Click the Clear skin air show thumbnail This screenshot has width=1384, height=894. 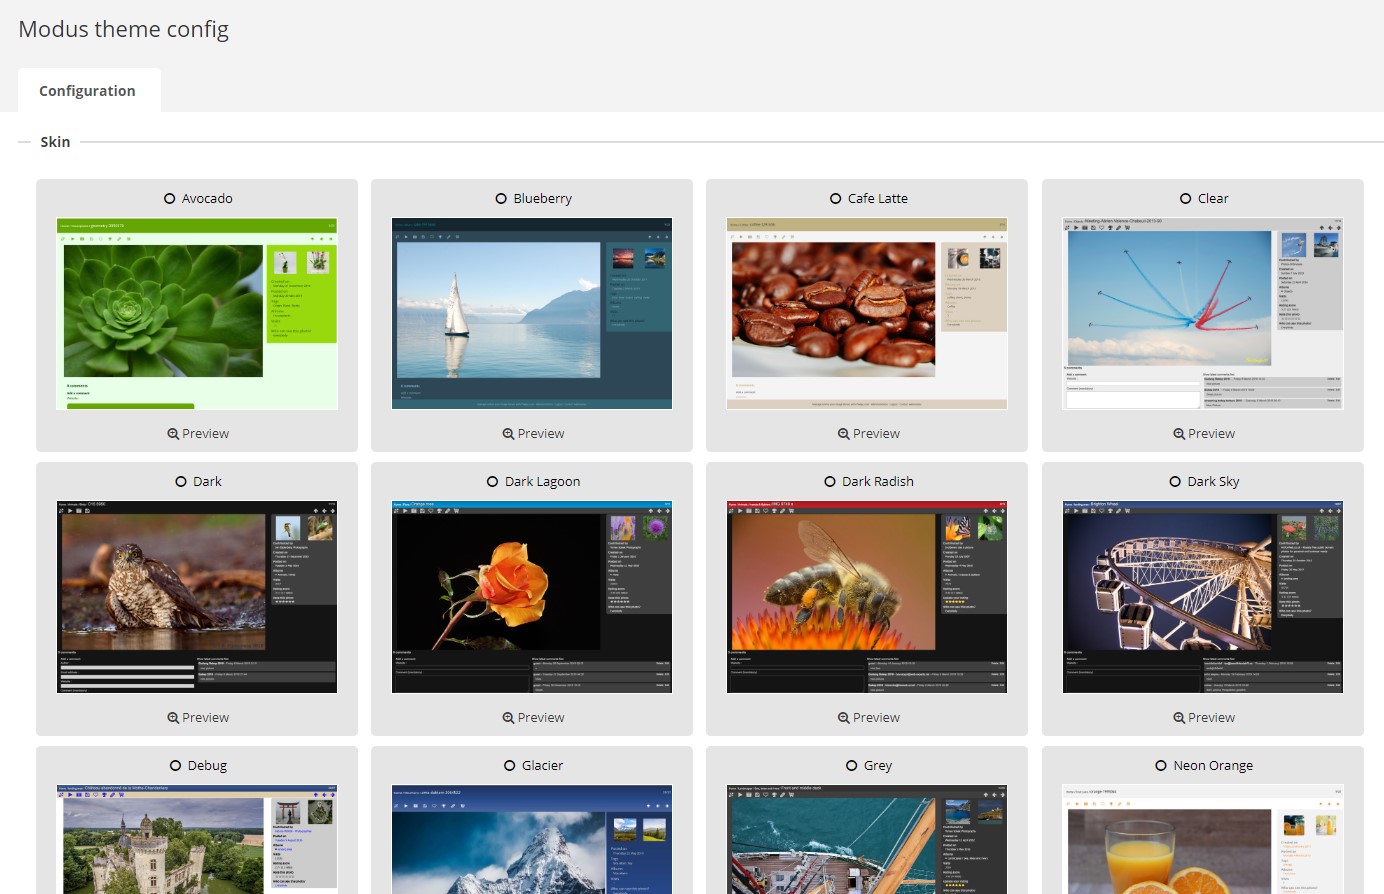1203,314
